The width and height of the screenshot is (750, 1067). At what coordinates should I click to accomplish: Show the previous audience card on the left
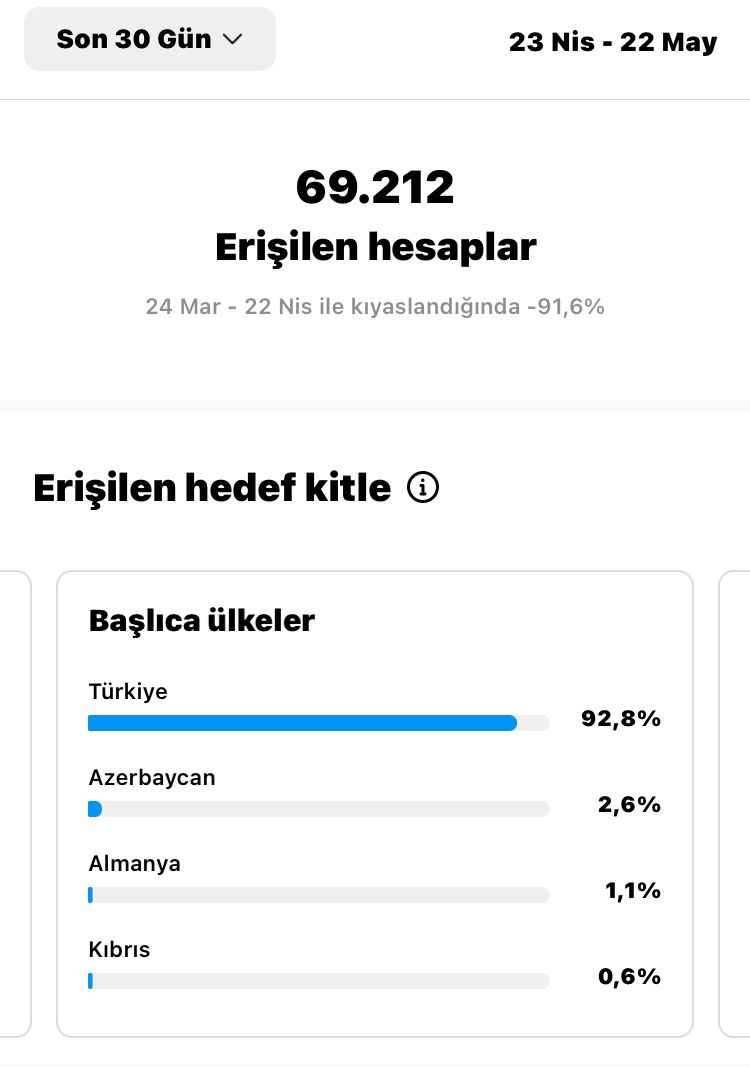click(16, 804)
